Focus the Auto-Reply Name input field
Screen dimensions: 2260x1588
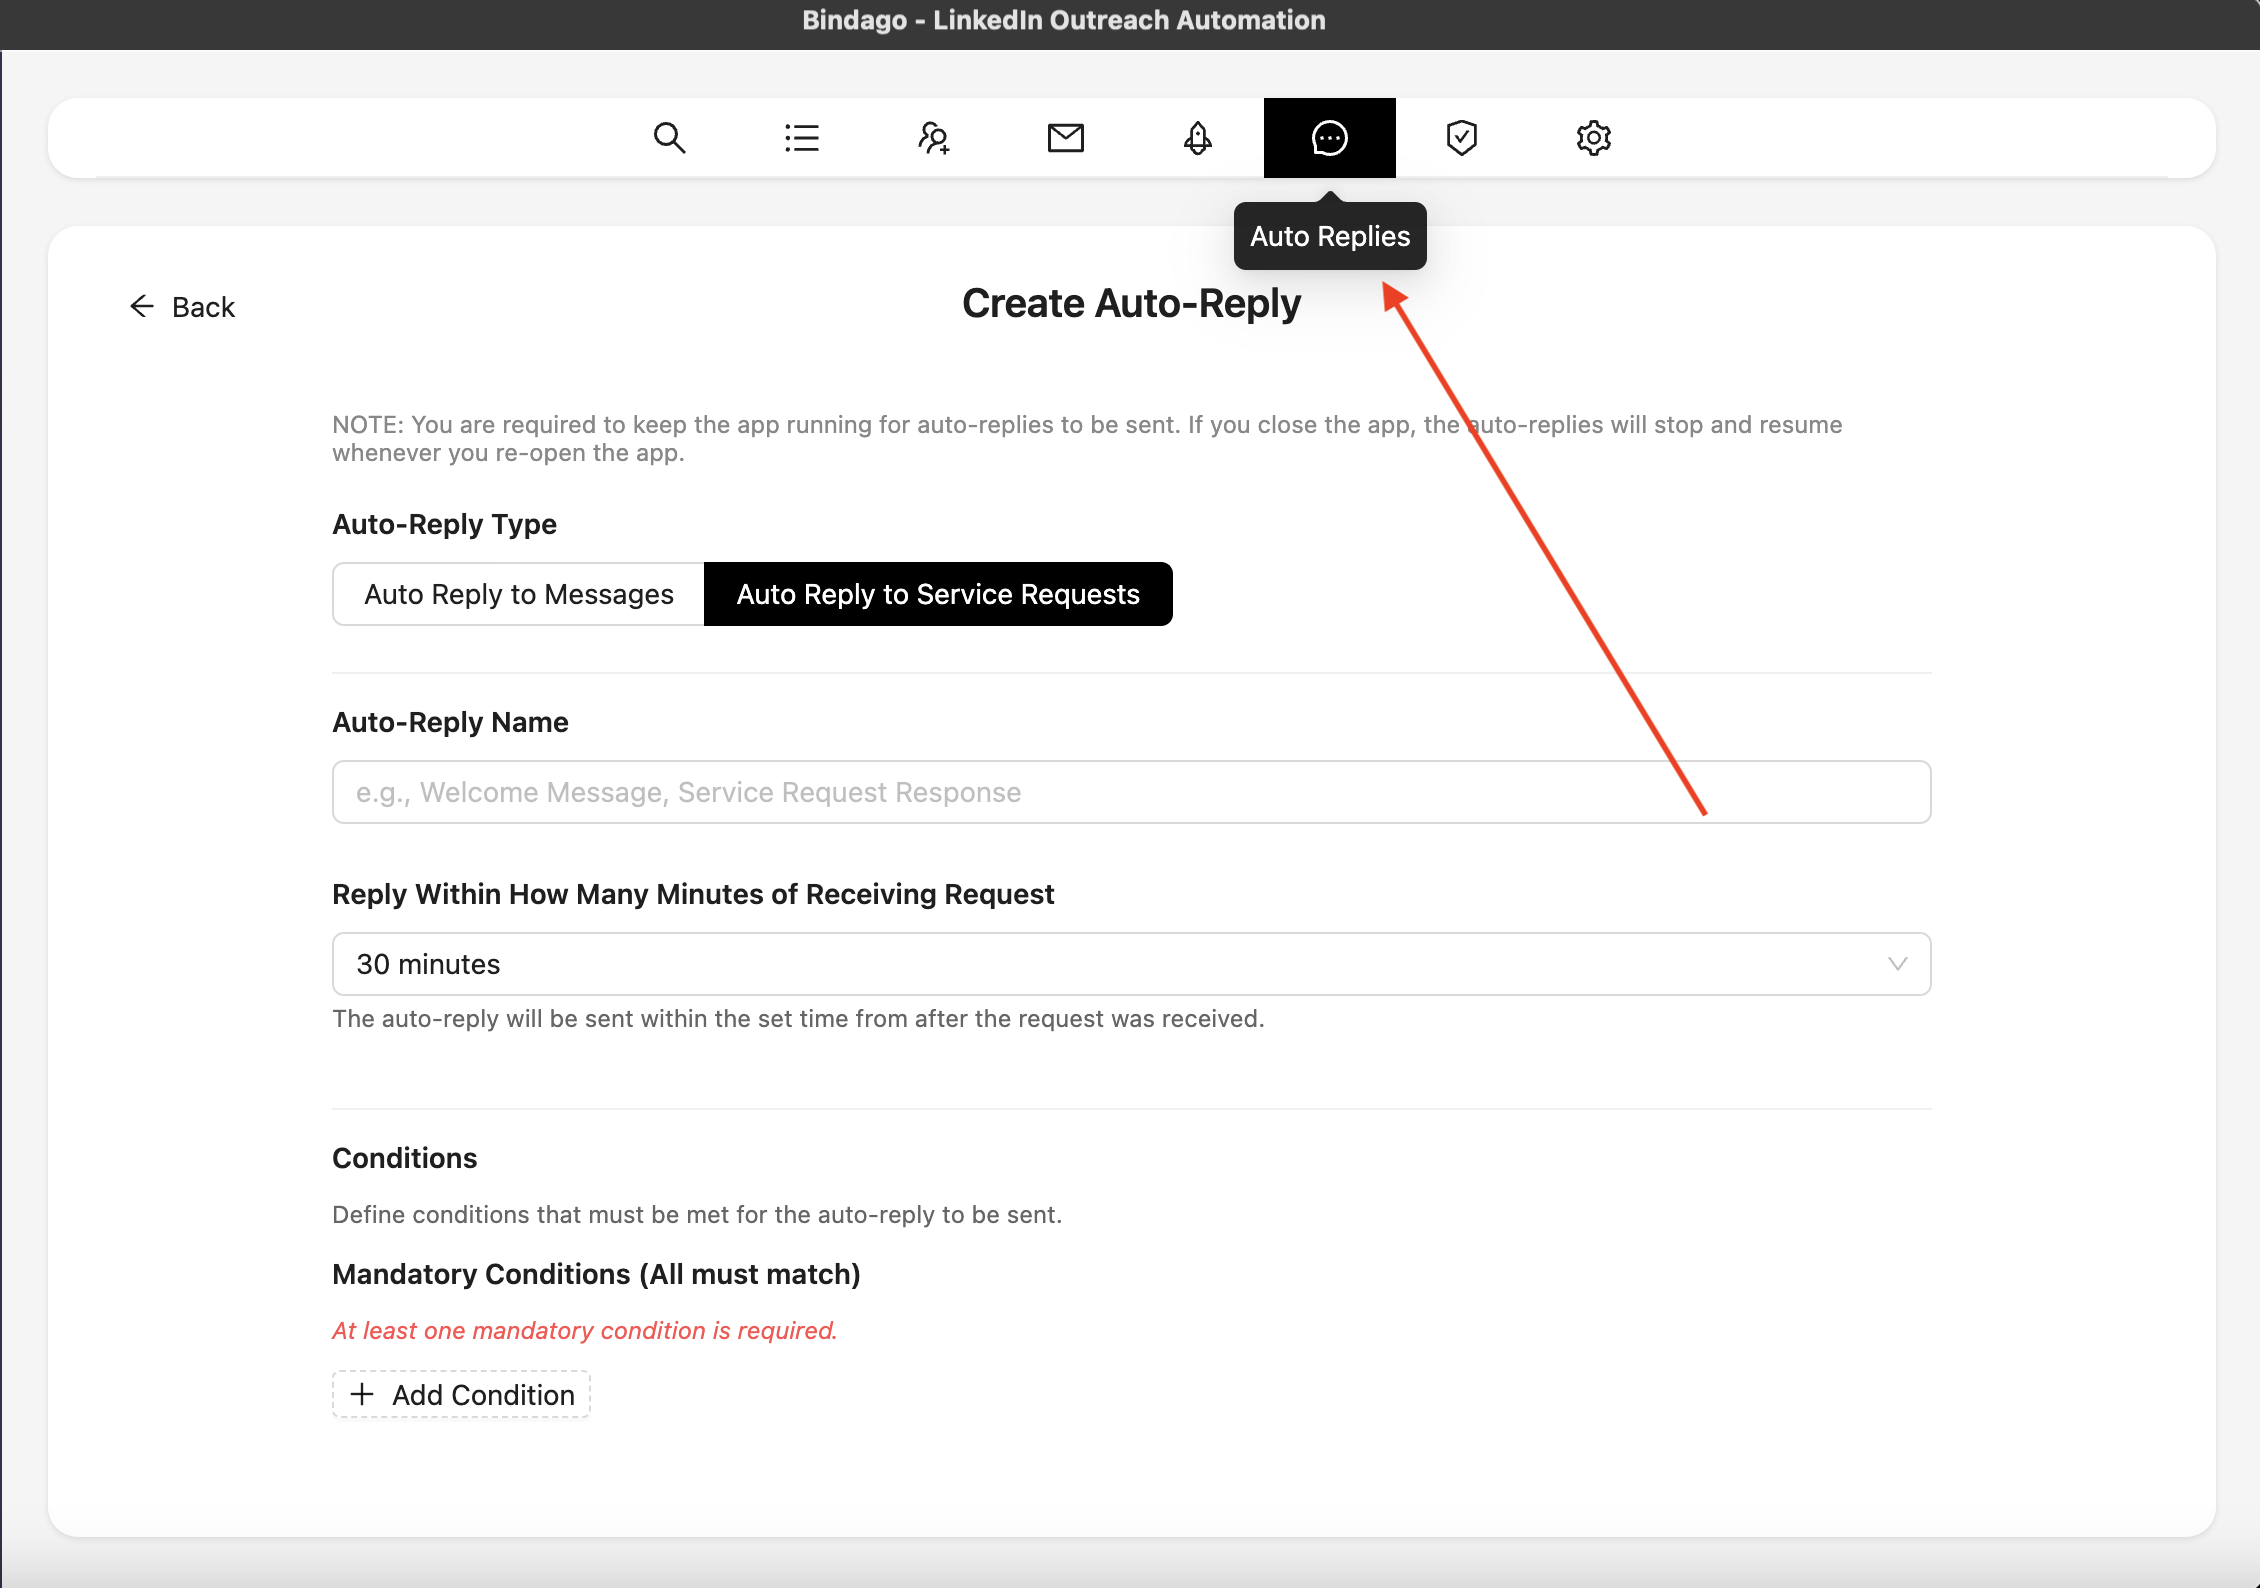click(1131, 792)
